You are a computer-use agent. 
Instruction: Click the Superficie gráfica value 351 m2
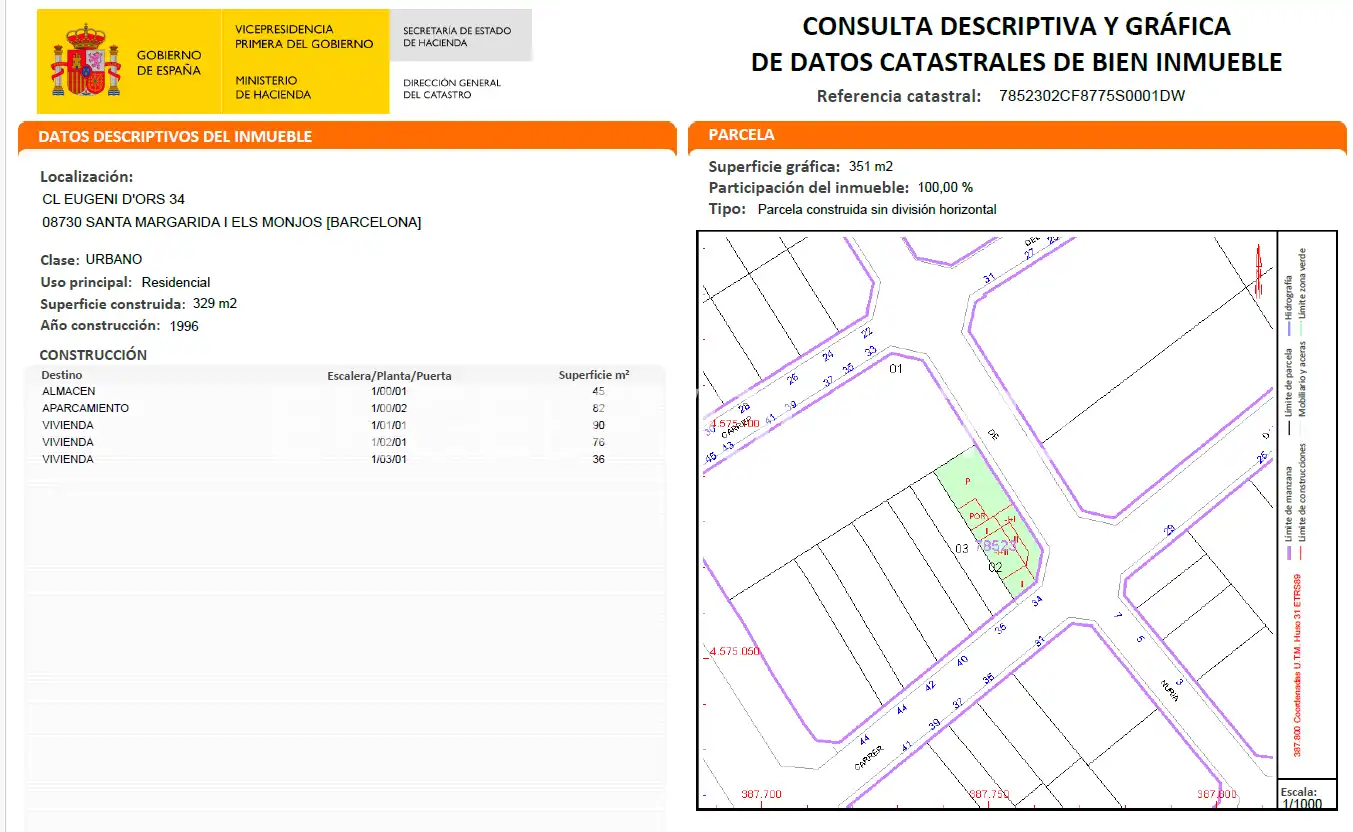click(x=871, y=166)
